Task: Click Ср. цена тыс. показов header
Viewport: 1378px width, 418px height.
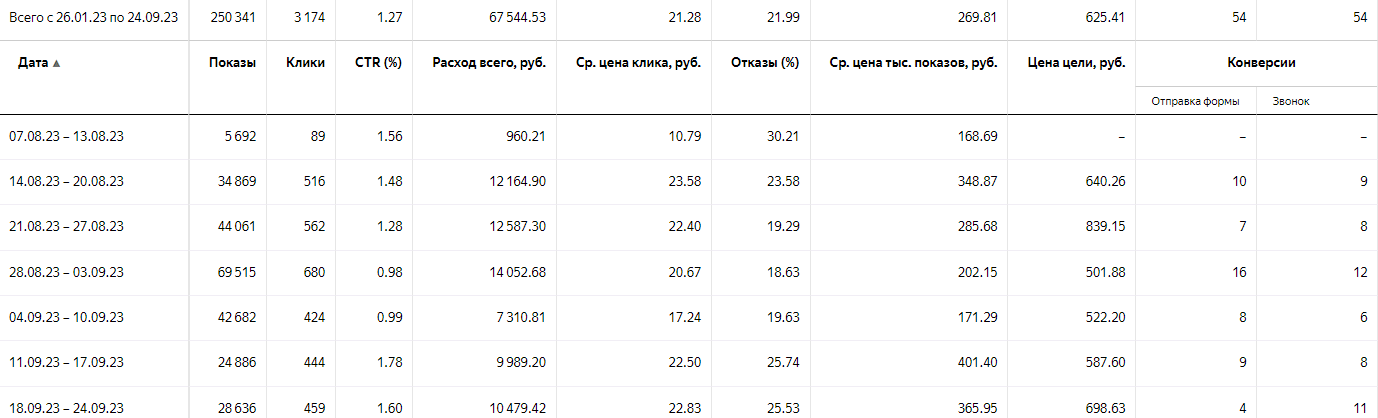Action: click(x=914, y=62)
